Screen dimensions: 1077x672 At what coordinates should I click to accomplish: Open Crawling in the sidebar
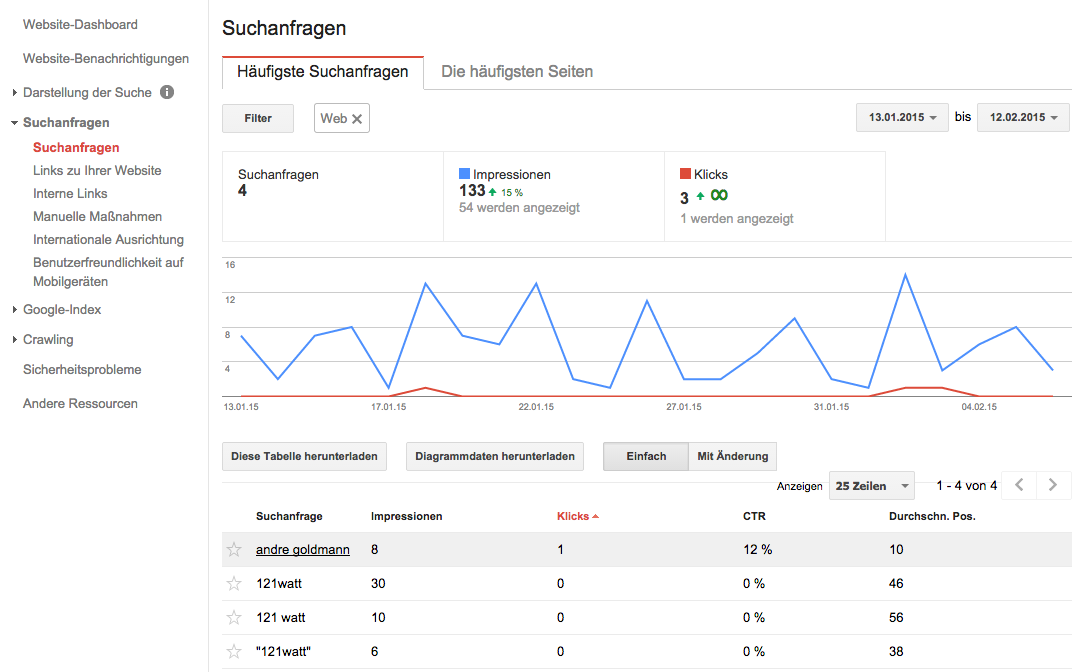click(48, 339)
